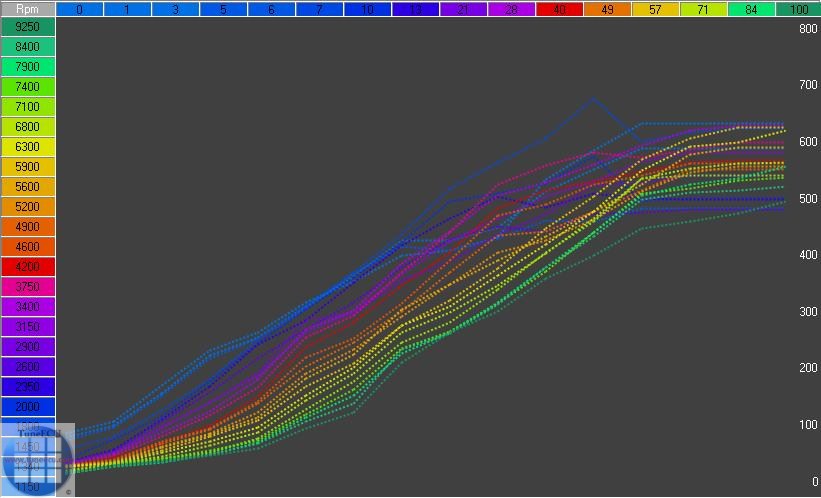Select the 5 column header
Viewport: 821px width, 498px height.
pos(224,9)
